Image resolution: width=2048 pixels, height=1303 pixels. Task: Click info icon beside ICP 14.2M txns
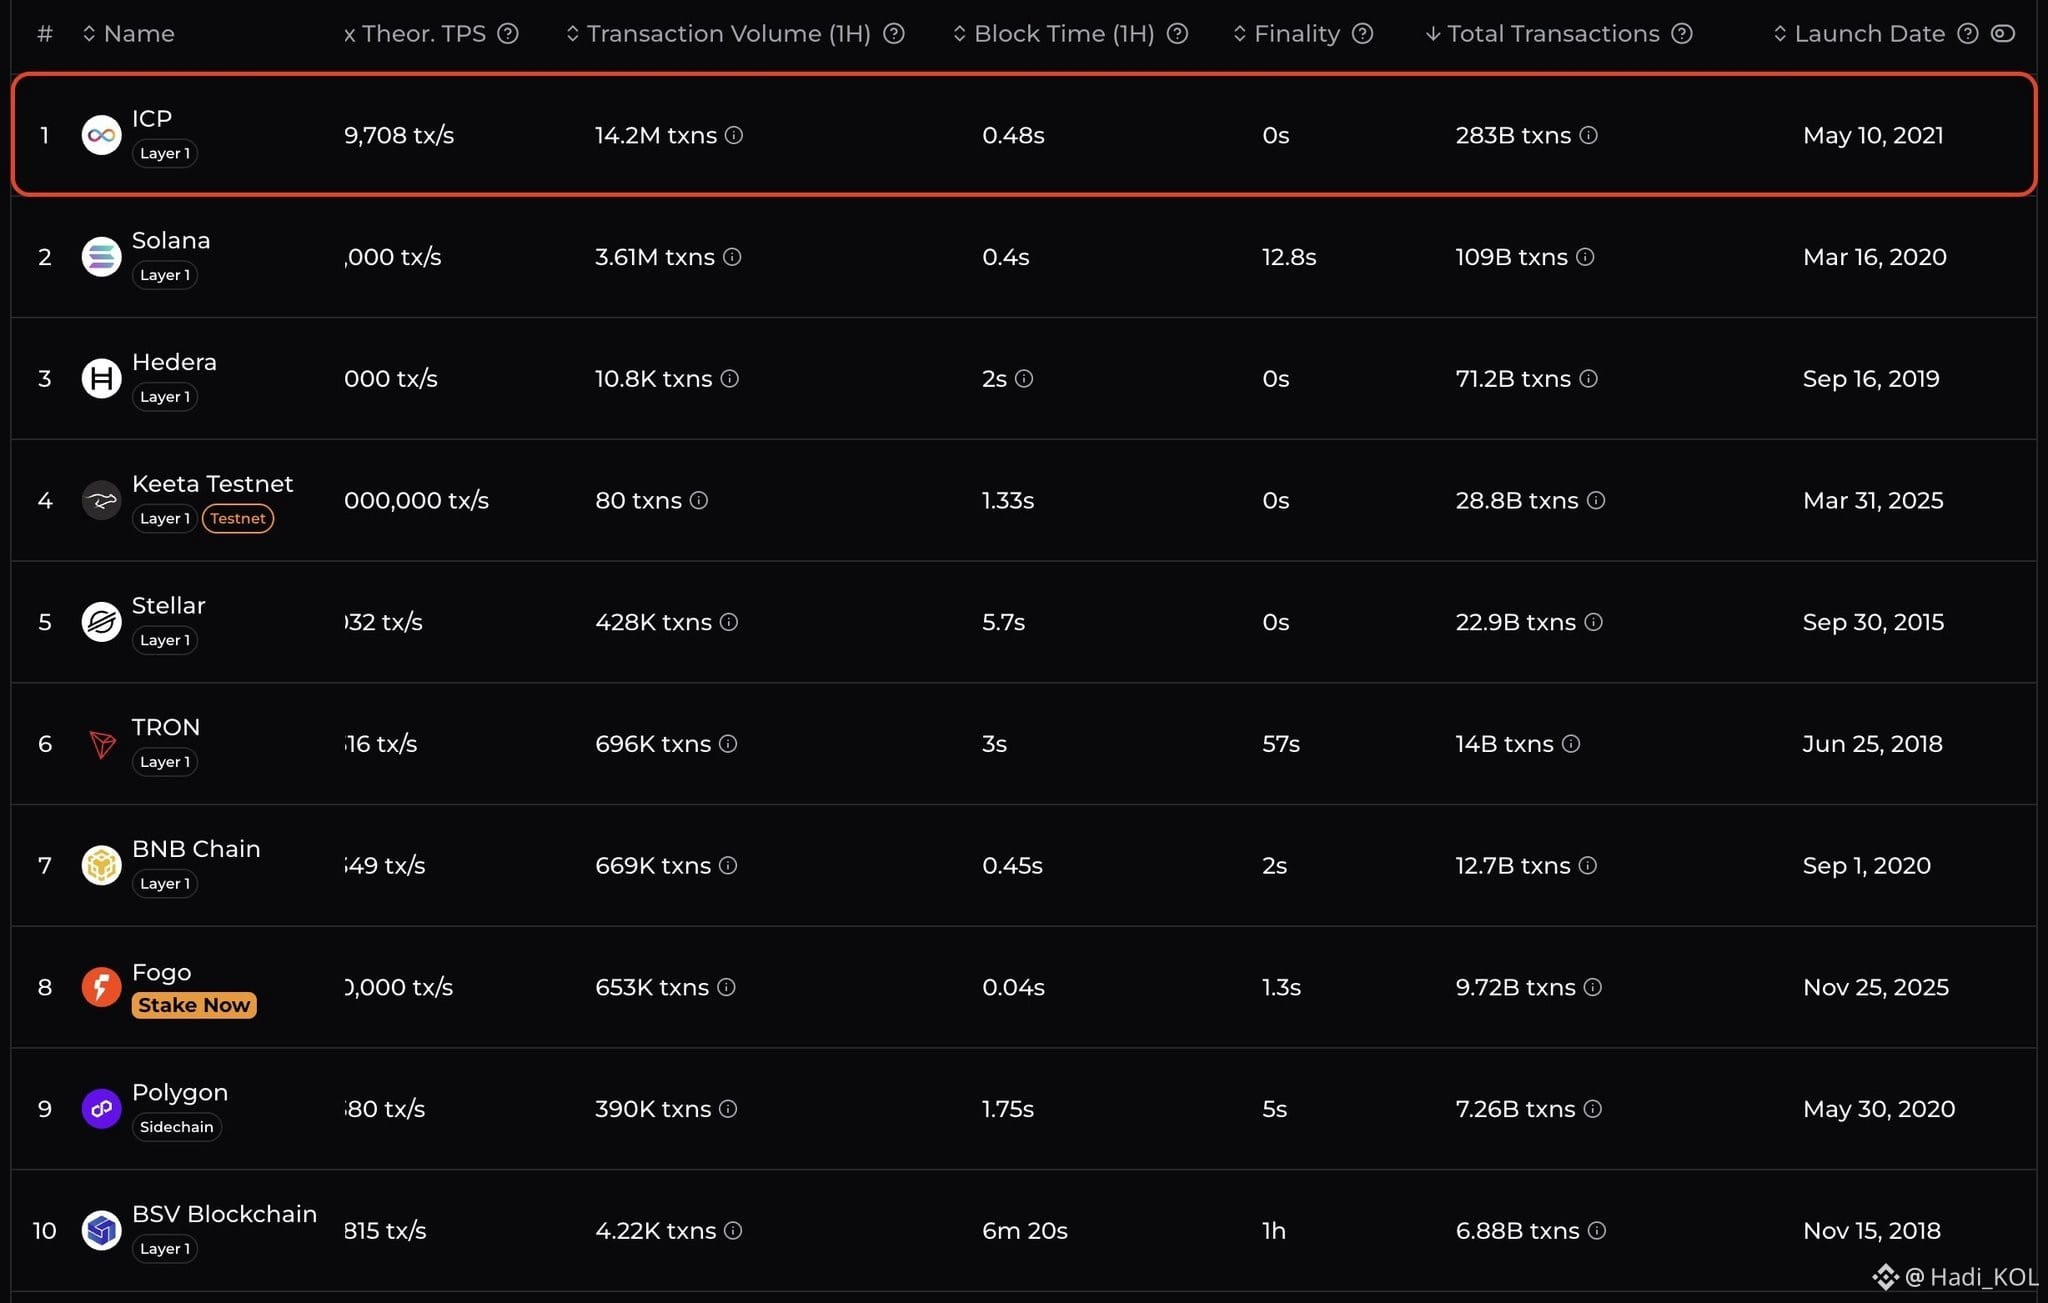734,135
